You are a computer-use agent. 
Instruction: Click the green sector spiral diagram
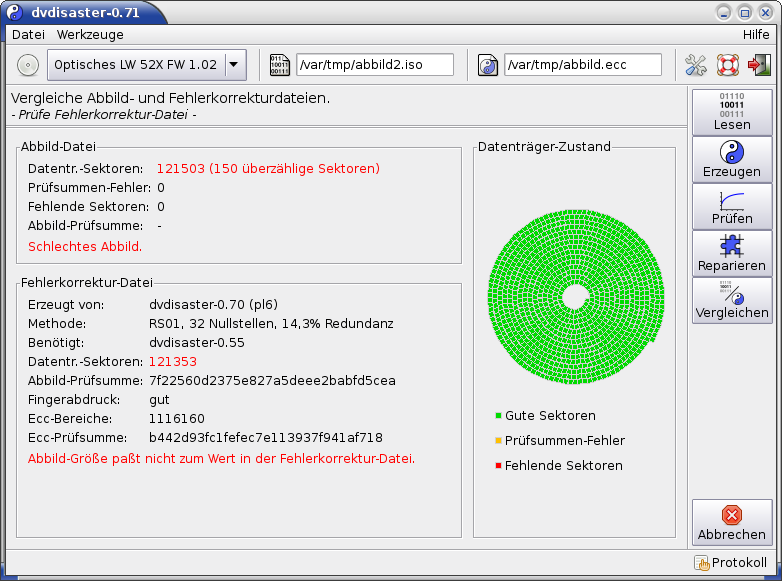pos(576,297)
